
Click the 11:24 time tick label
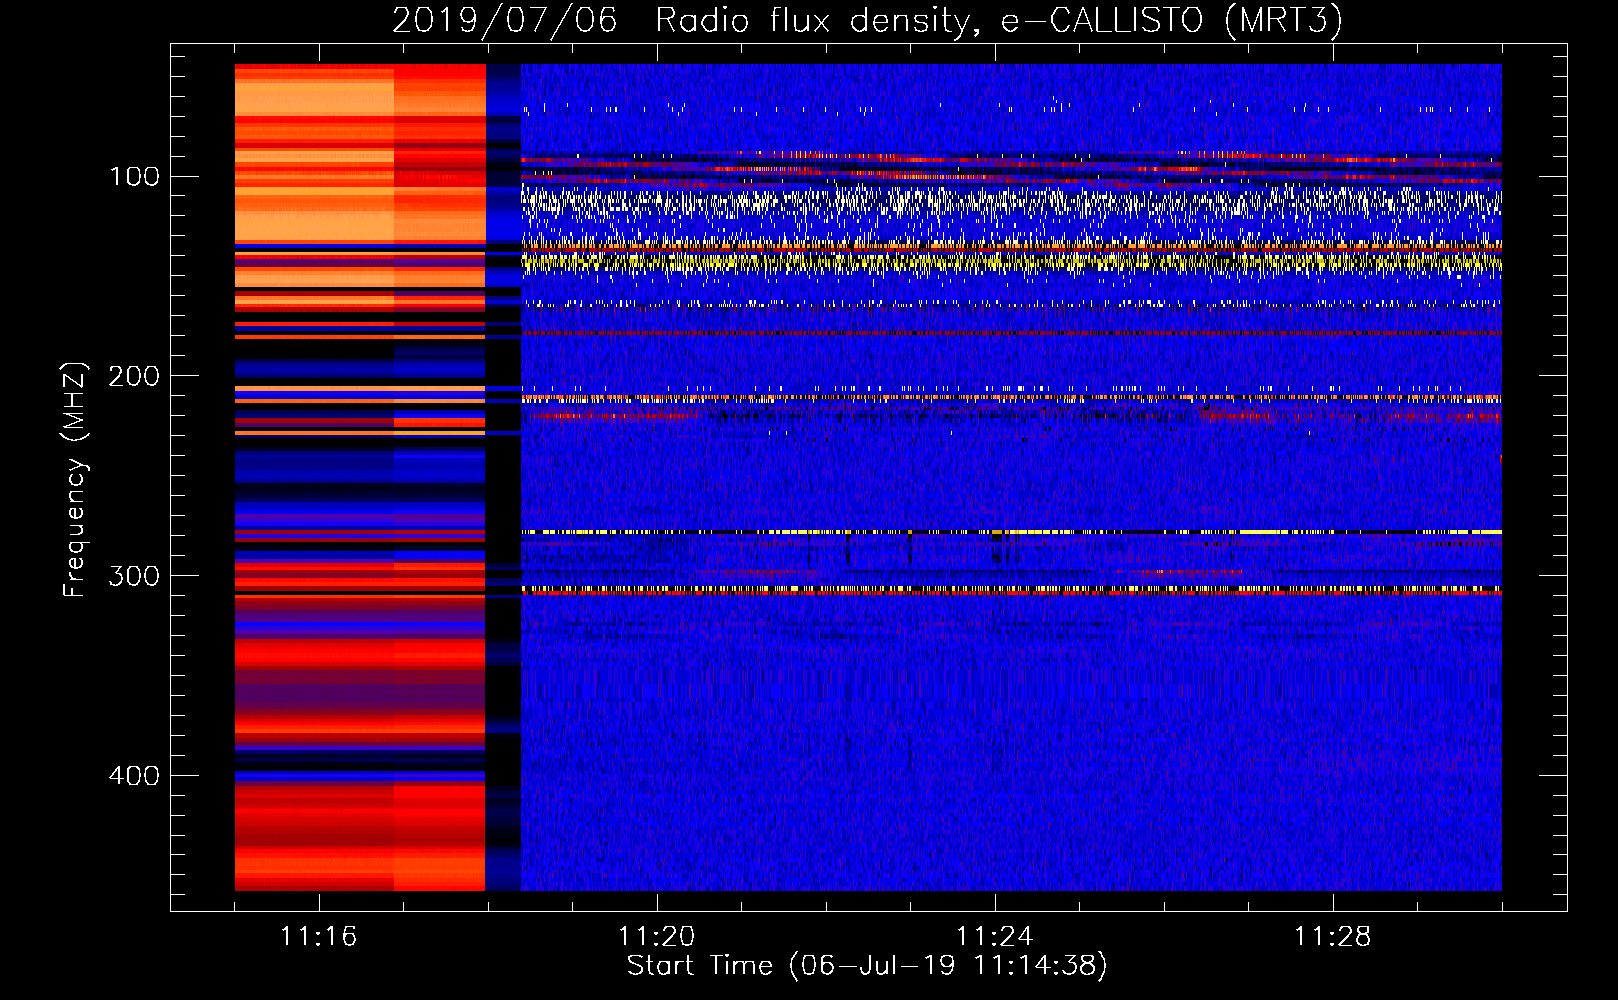(994, 936)
